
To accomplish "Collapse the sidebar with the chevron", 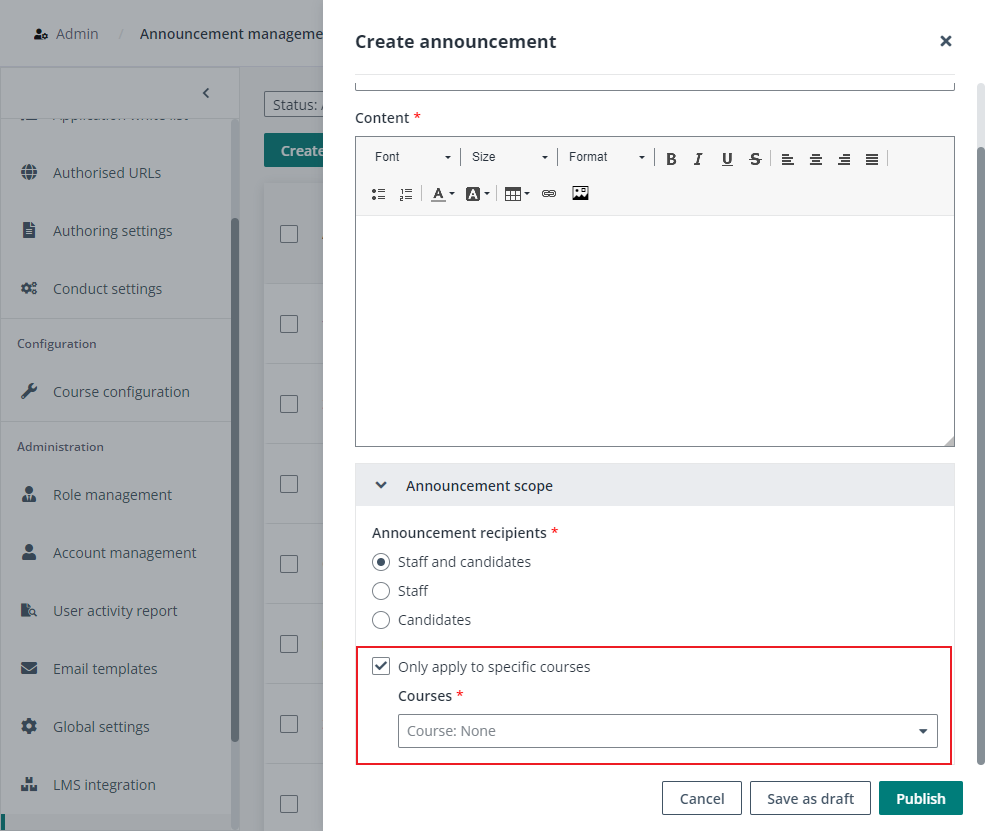I will 206,93.
